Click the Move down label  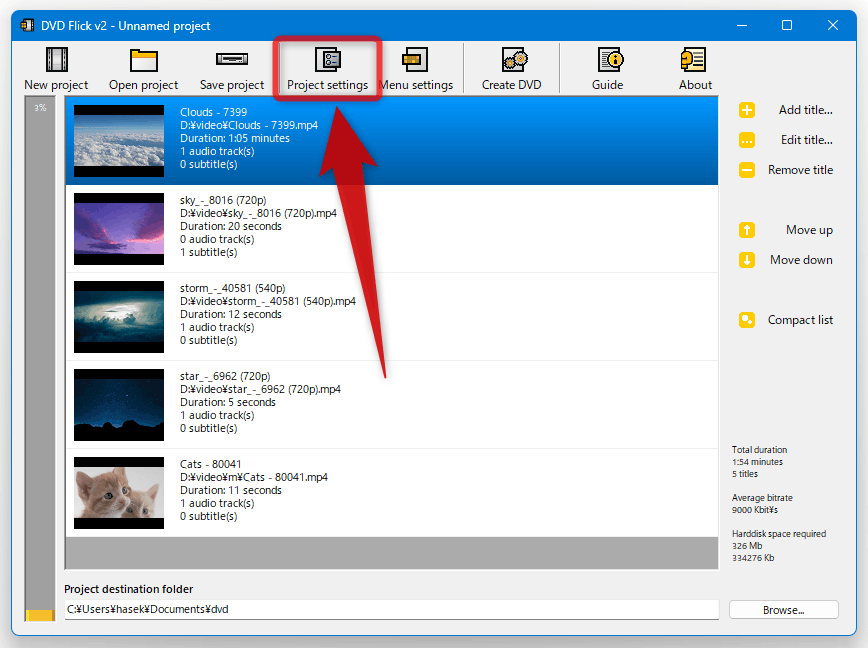(801, 260)
